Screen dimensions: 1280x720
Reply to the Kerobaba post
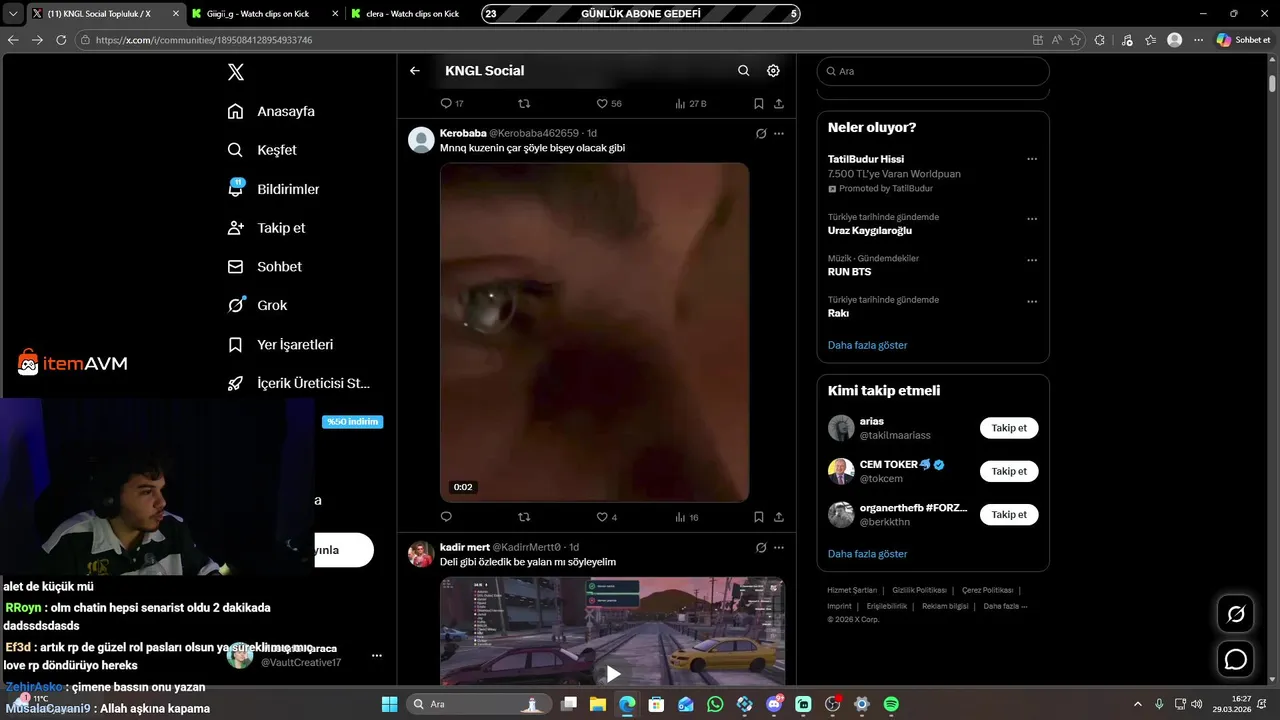click(446, 517)
